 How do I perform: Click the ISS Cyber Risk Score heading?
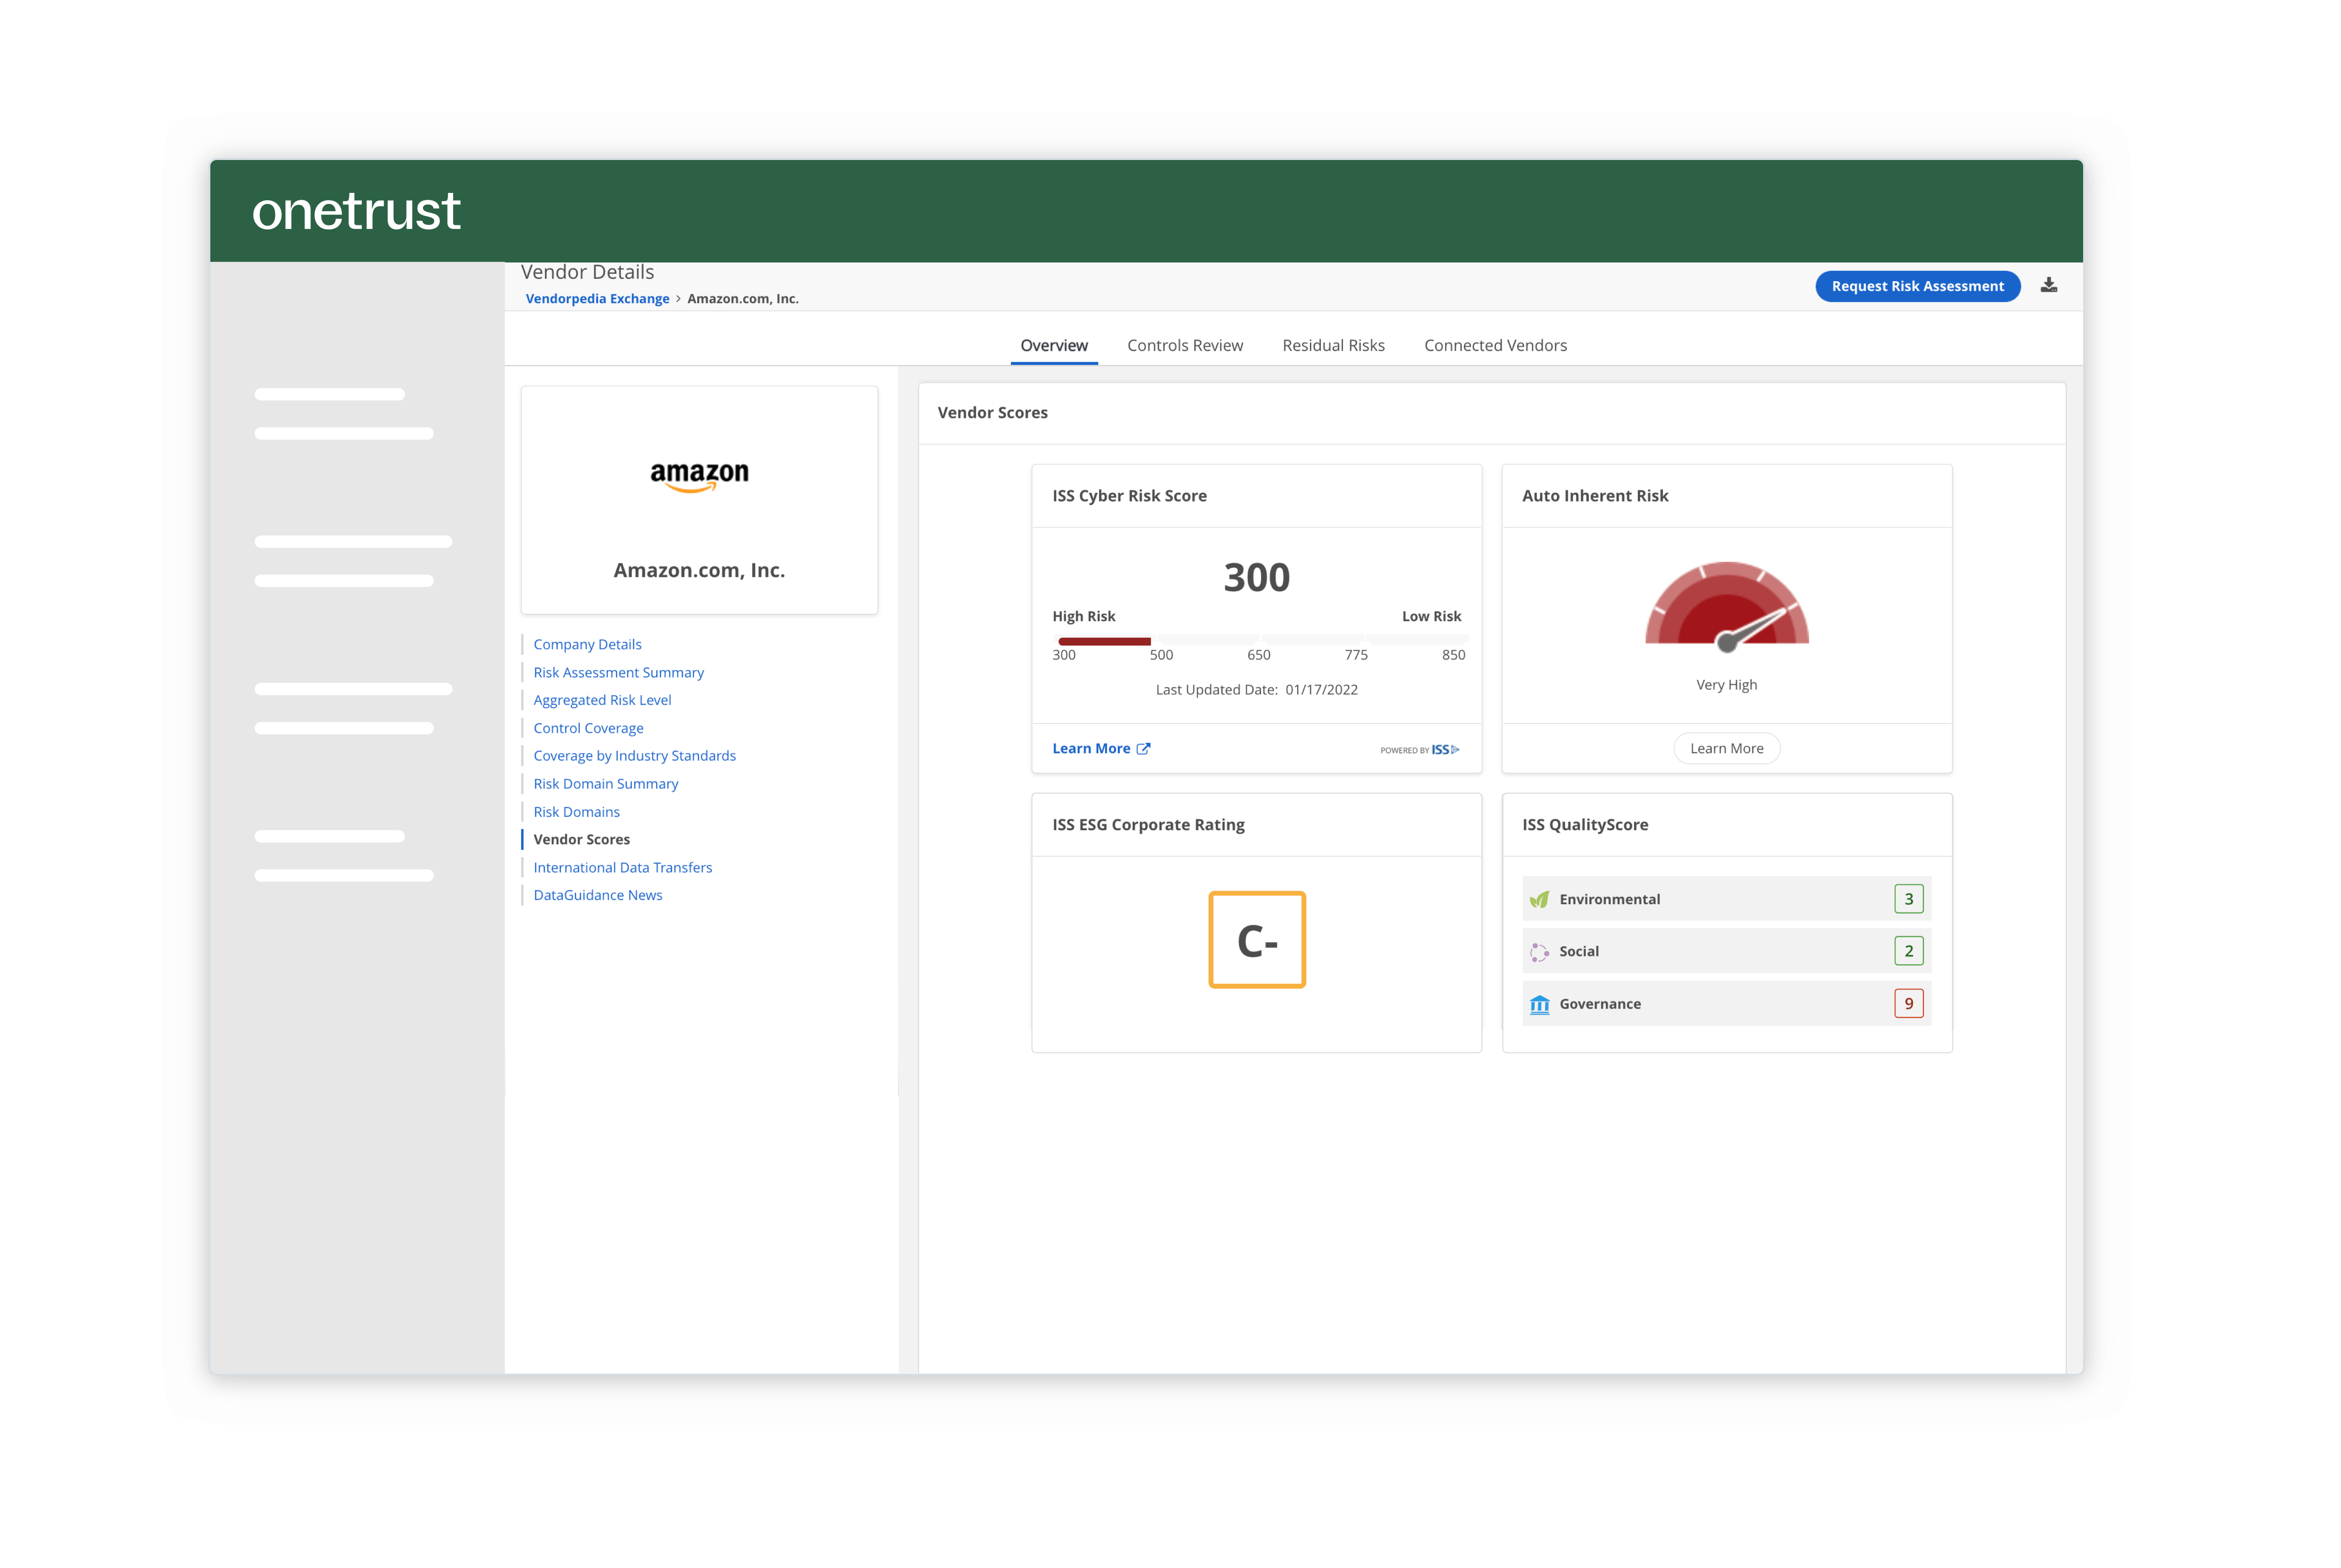[x=1129, y=495]
